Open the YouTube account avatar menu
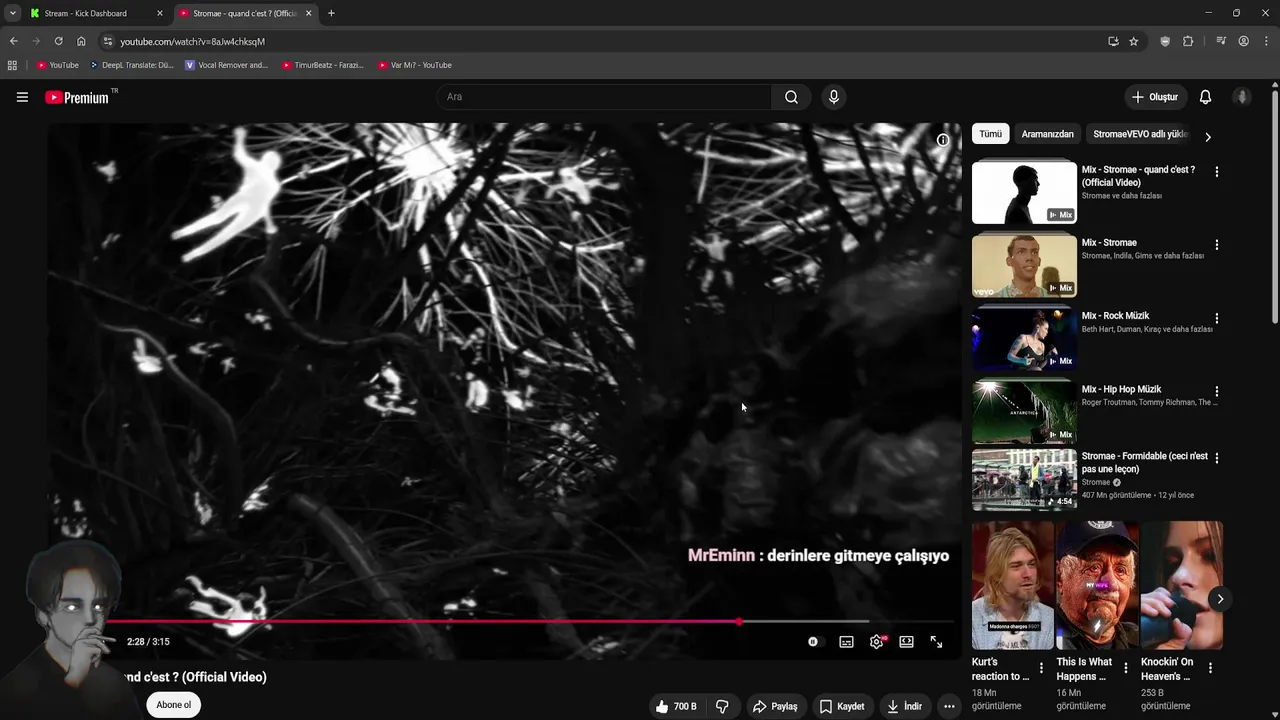The image size is (1280, 720). 1242,97
